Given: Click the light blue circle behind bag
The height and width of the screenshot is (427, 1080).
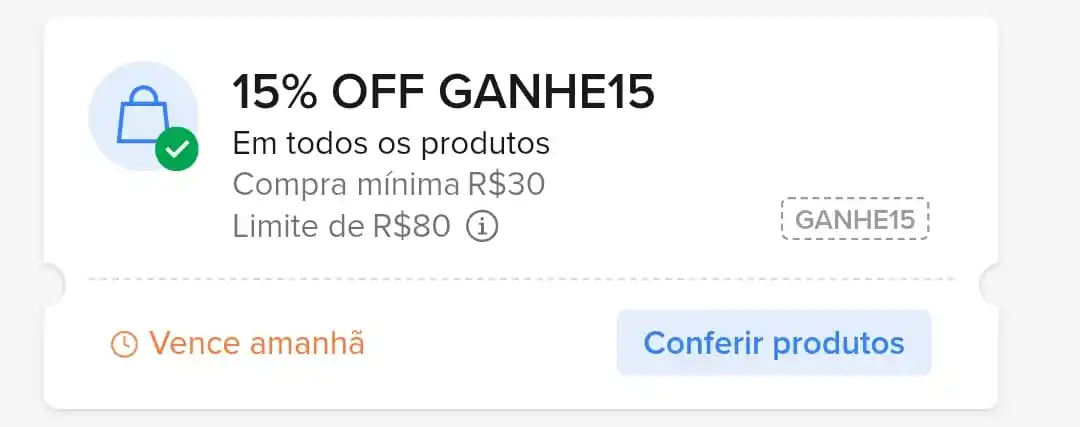Looking at the screenshot, I should pos(143,116).
